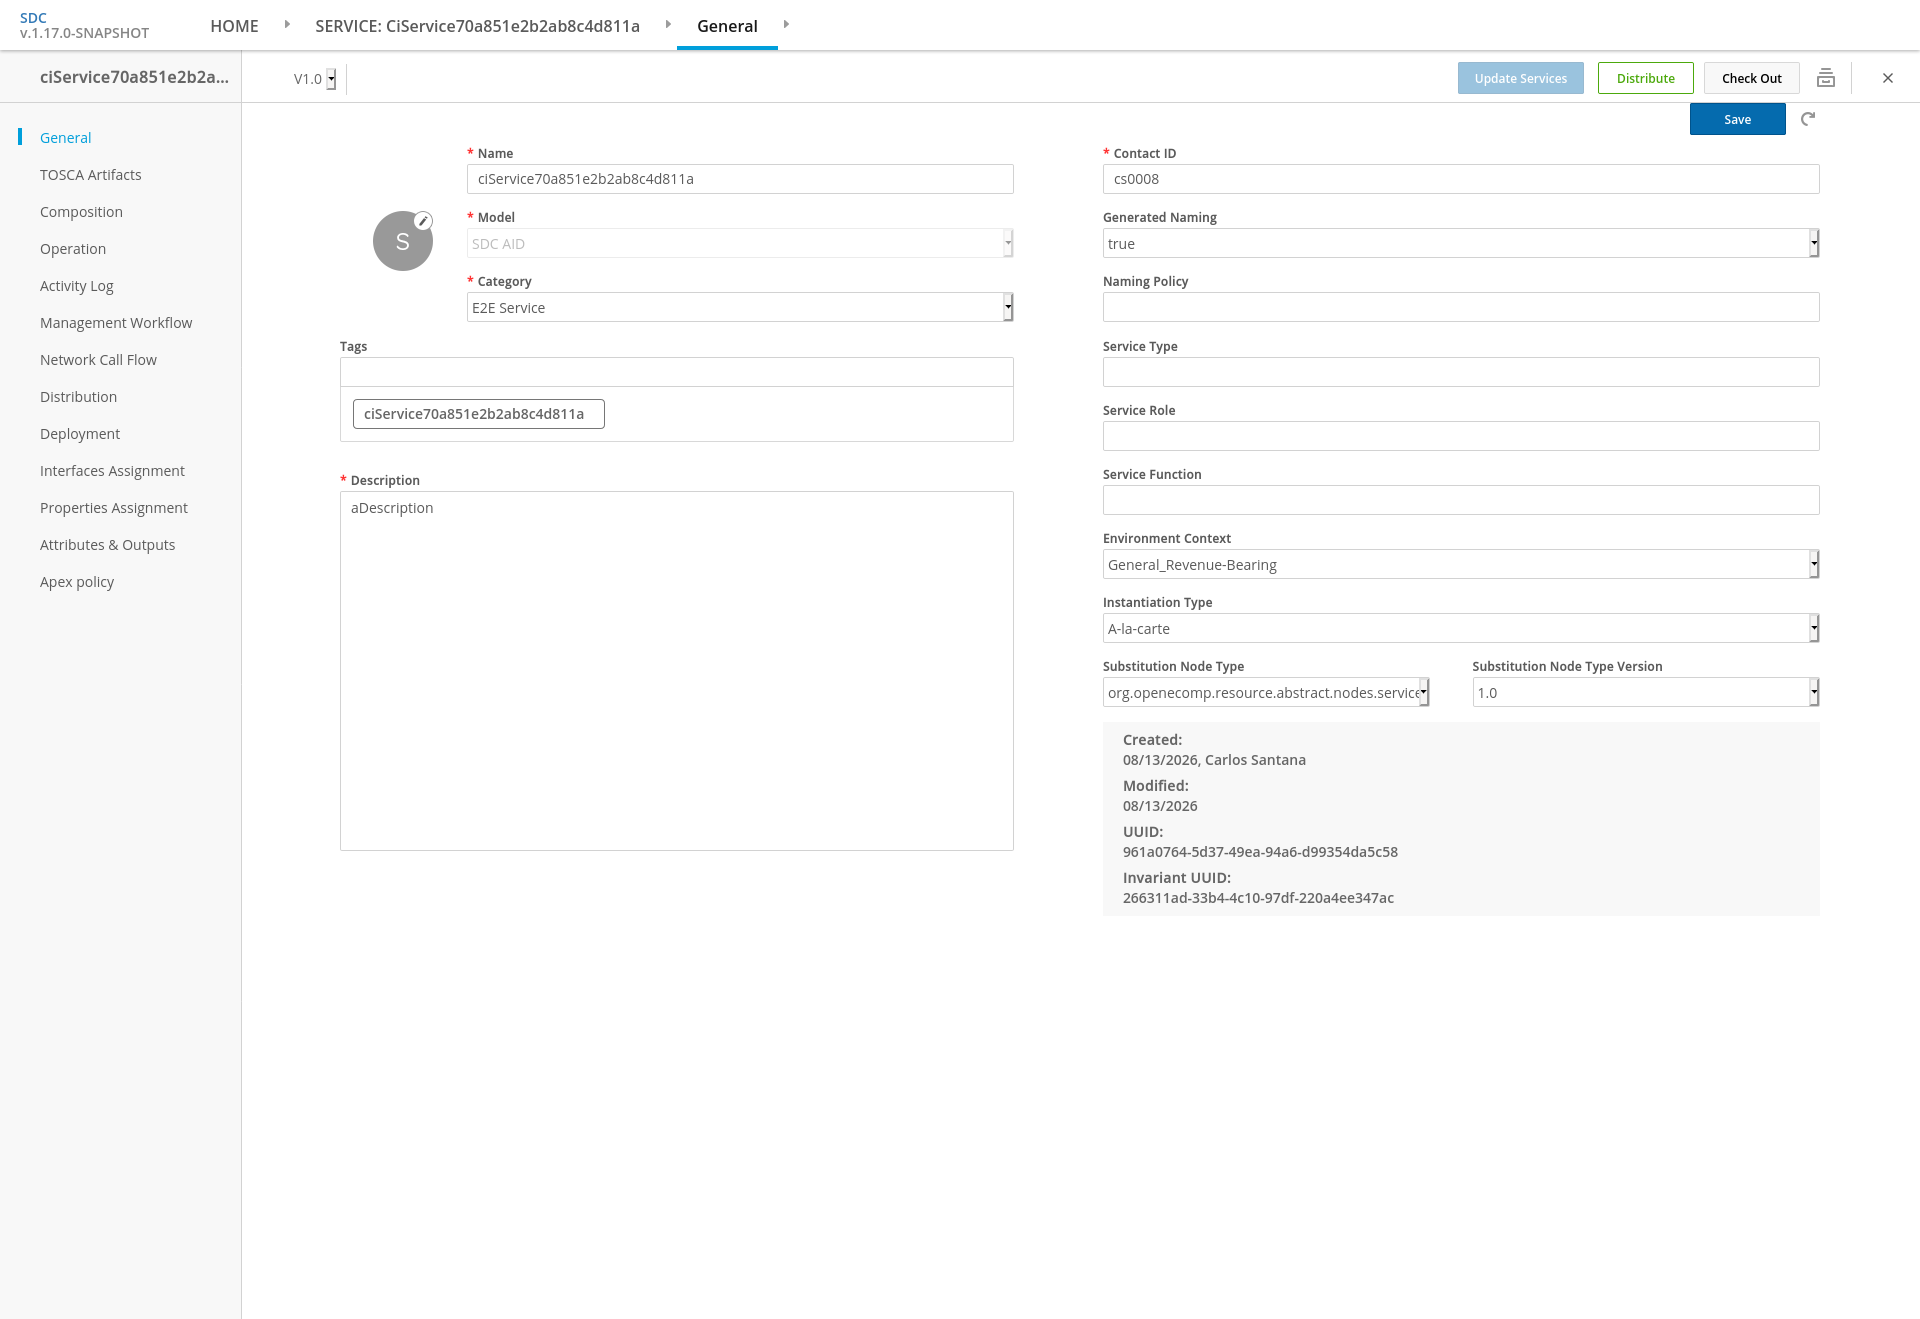This screenshot has width=1920, height=1319.
Task: Click the UUID value 961a0764-5d37-49ea-94a6-d99354da5c58
Action: (1260, 852)
